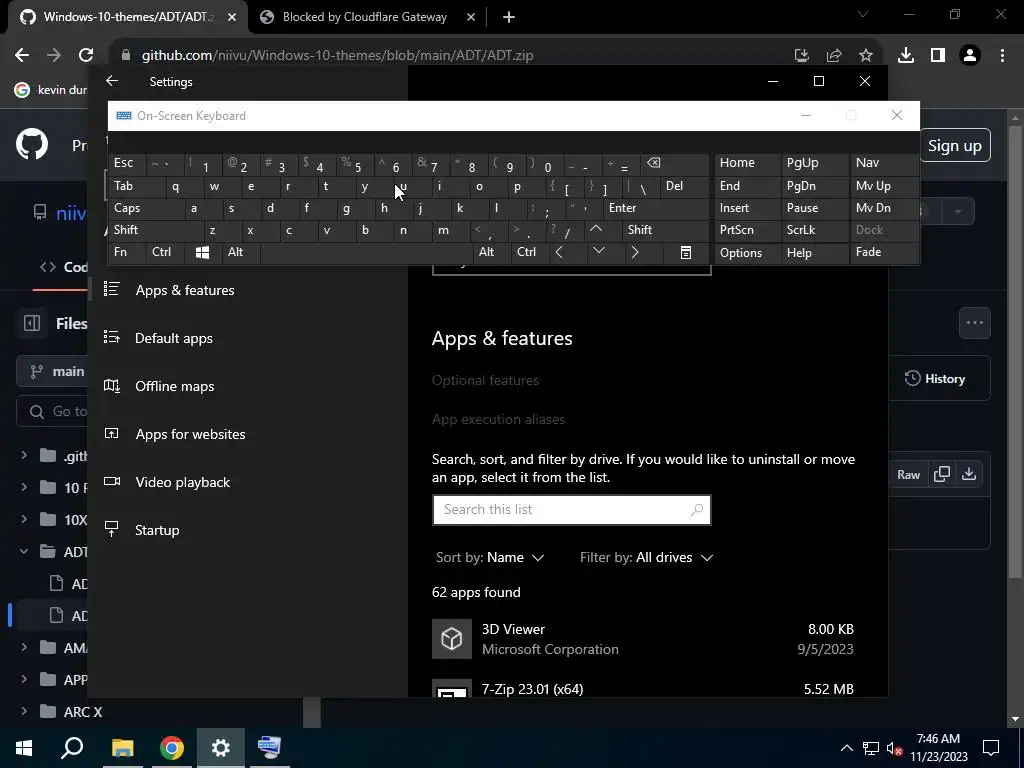Viewport: 1024px width, 768px height.
Task: Click Sign up button on GitHub
Action: (955, 146)
